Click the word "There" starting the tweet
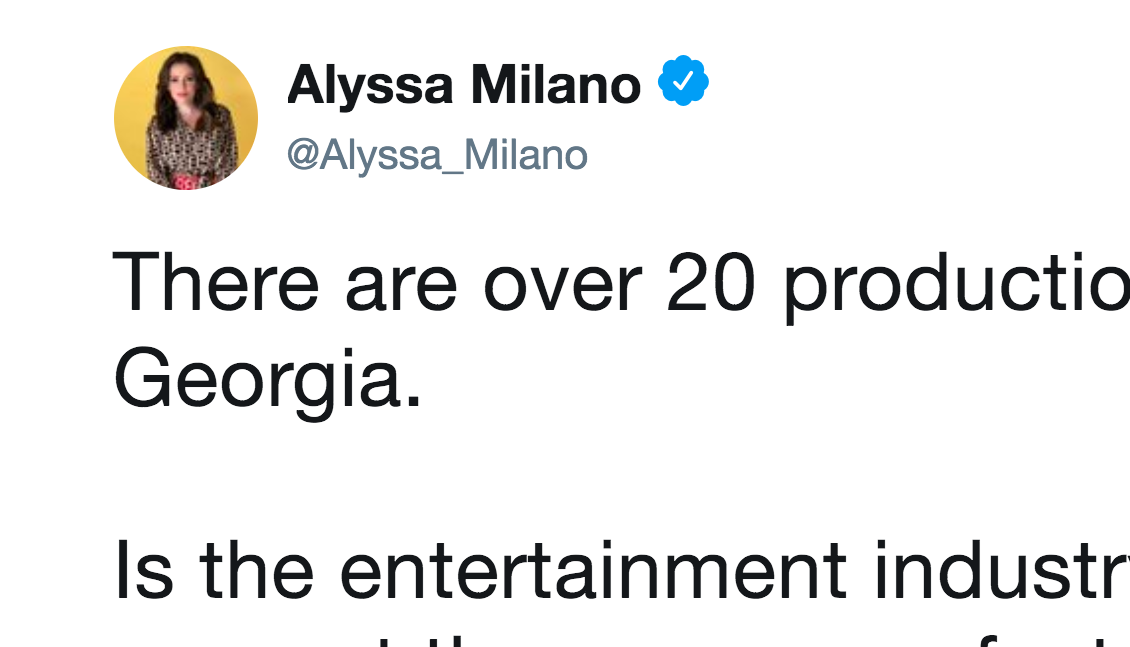The image size is (1130, 647). [216, 282]
